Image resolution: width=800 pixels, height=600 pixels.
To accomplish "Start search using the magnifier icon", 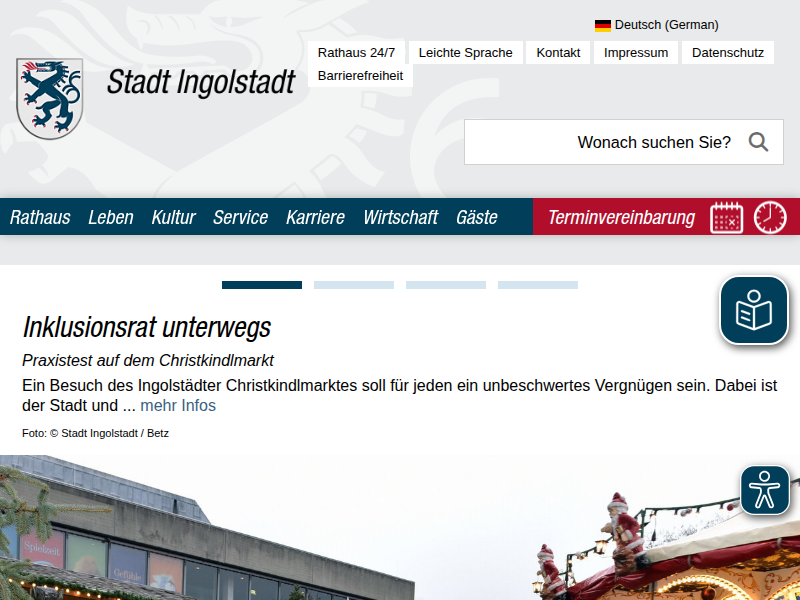I will click(x=760, y=142).
